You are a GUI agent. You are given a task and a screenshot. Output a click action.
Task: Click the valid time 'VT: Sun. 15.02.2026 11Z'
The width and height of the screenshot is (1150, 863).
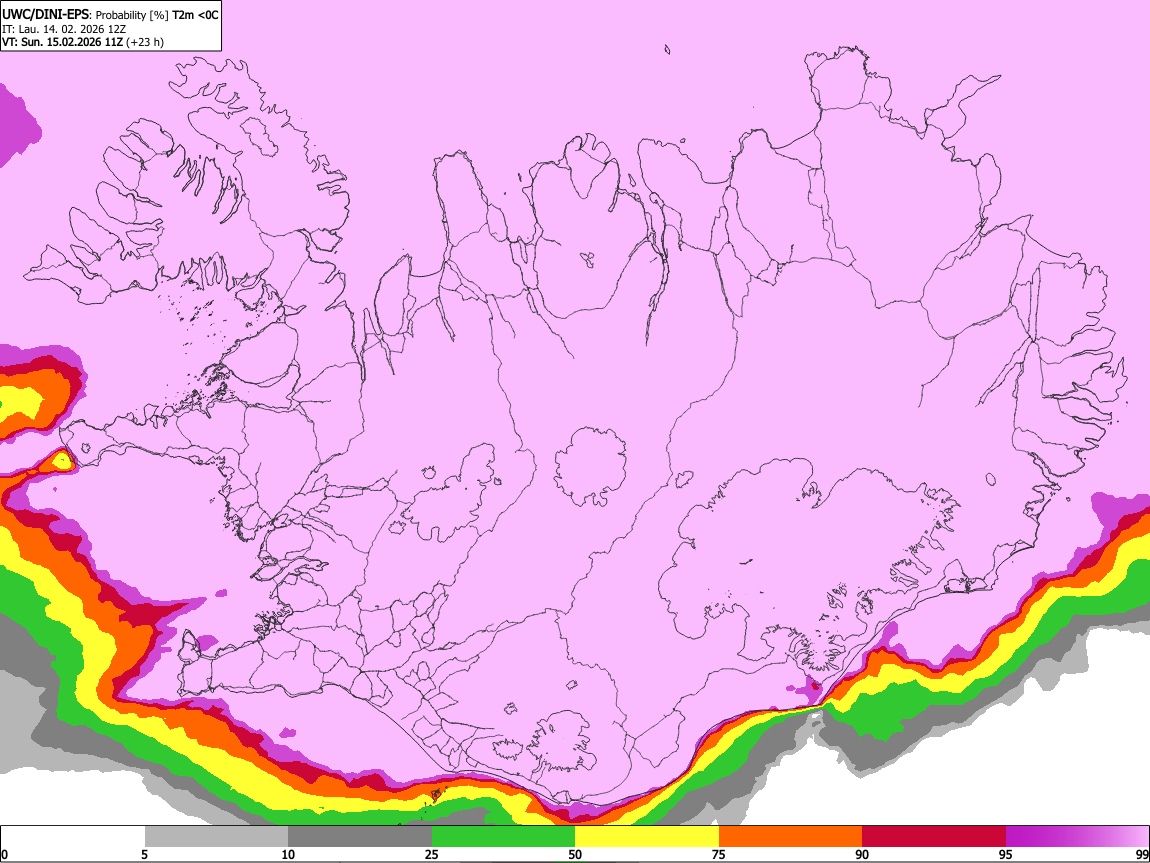coord(62,42)
